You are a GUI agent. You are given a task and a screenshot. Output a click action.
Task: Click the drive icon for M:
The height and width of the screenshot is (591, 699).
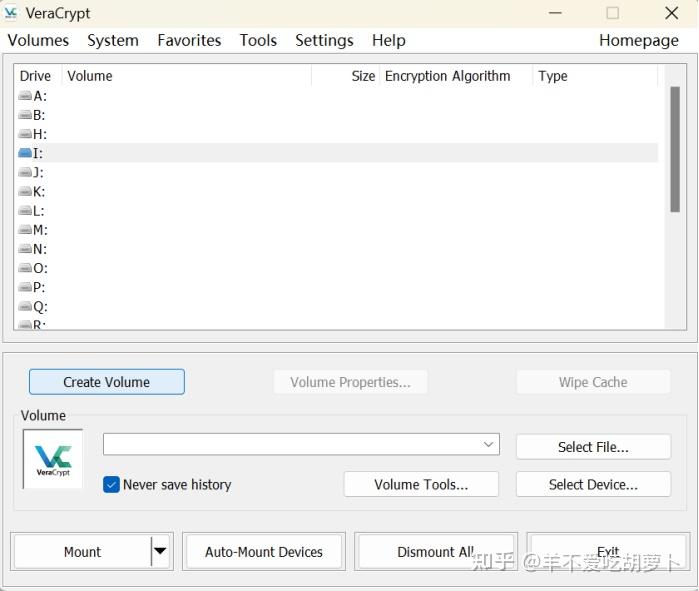[25, 230]
